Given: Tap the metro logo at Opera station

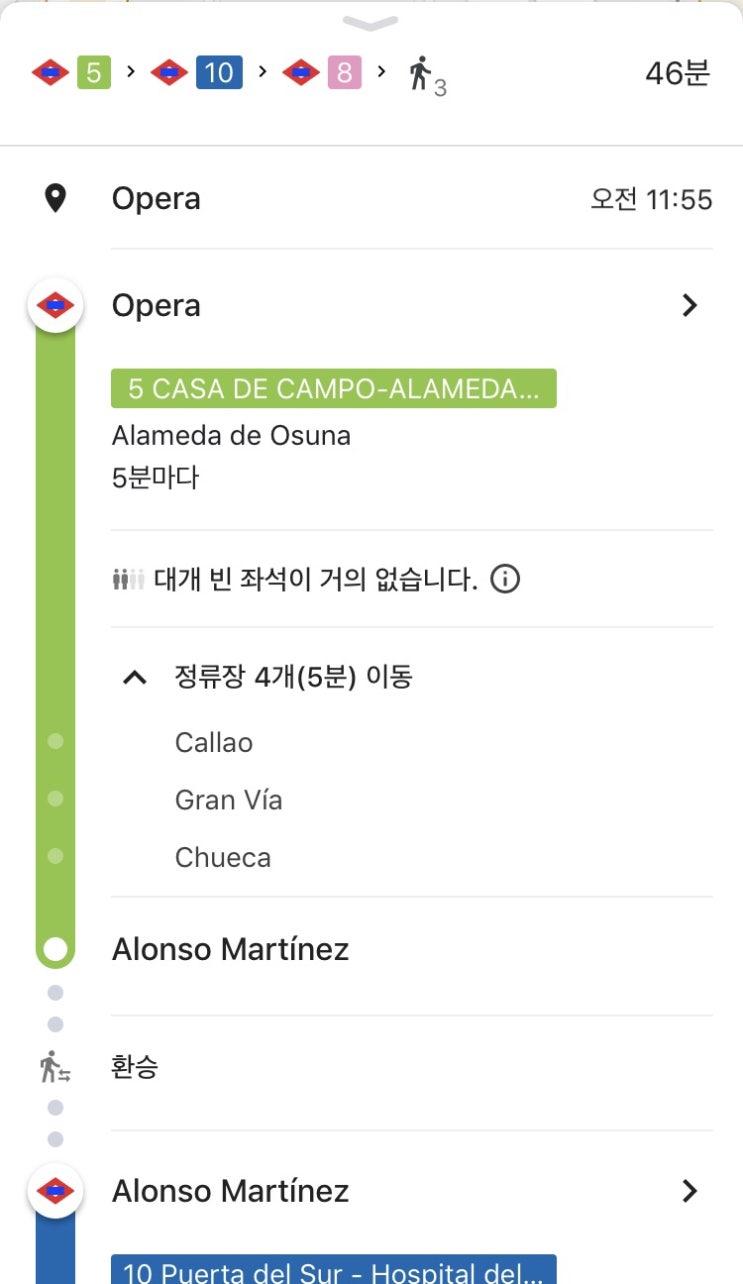Looking at the screenshot, I should coord(55,305).
